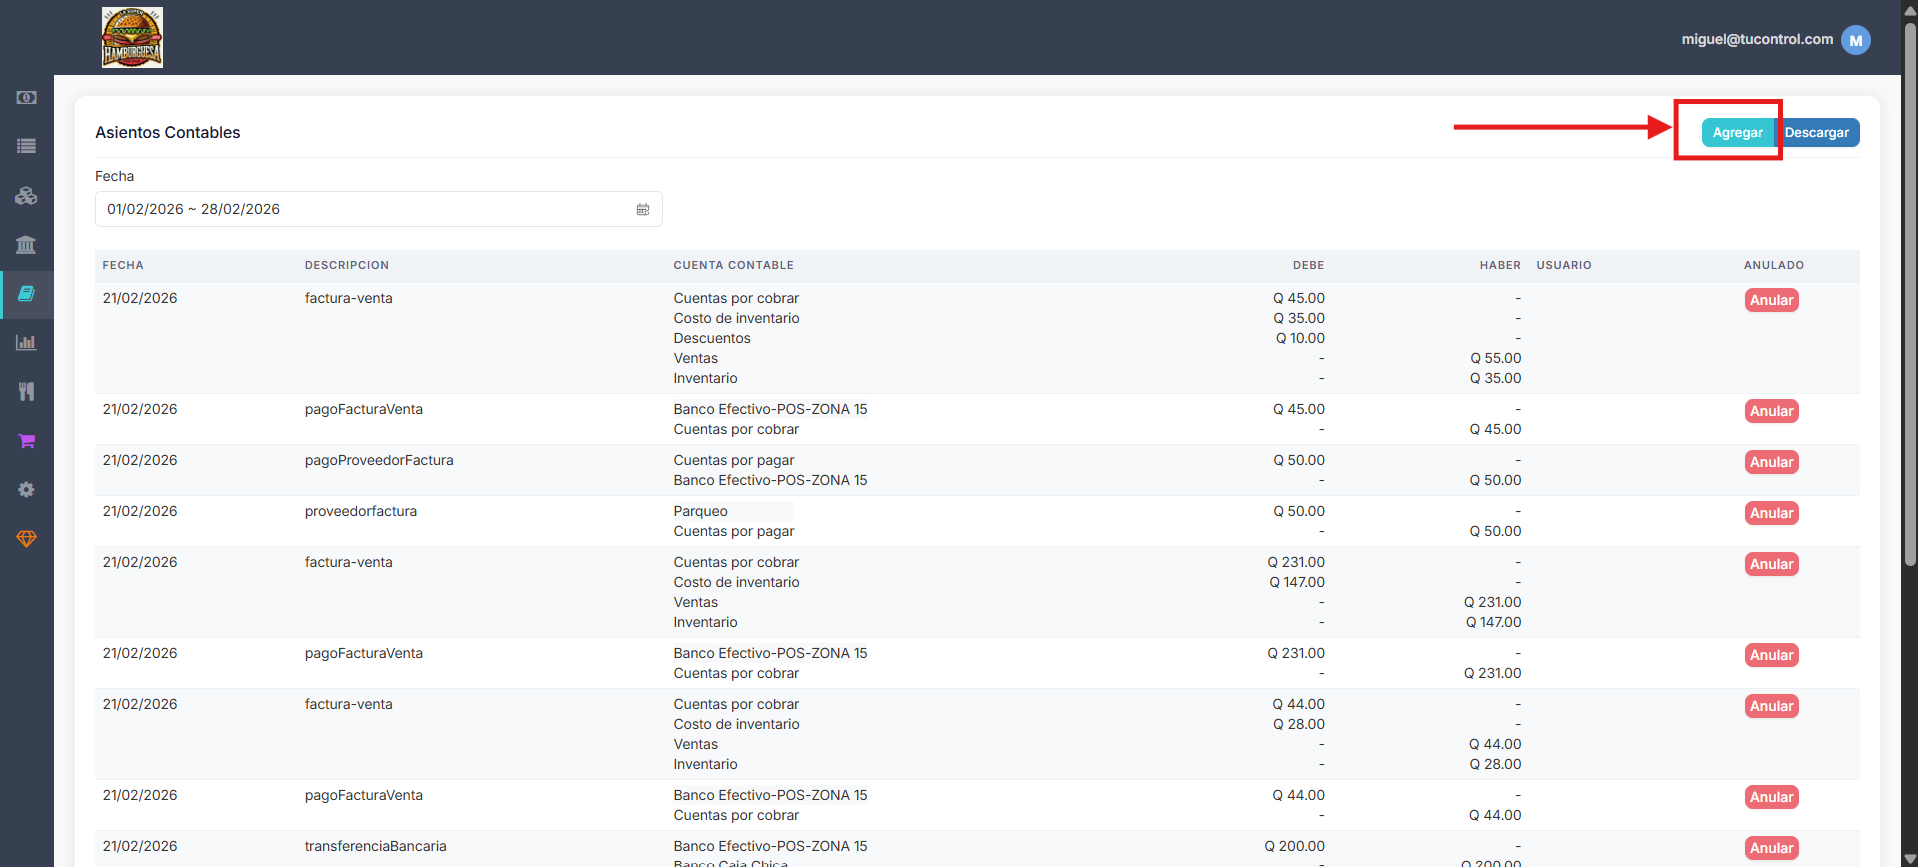Image resolution: width=1918 pixels, height=867 pixels.
Task: Click the proveedorfactura description
Action: coord(361,511)
